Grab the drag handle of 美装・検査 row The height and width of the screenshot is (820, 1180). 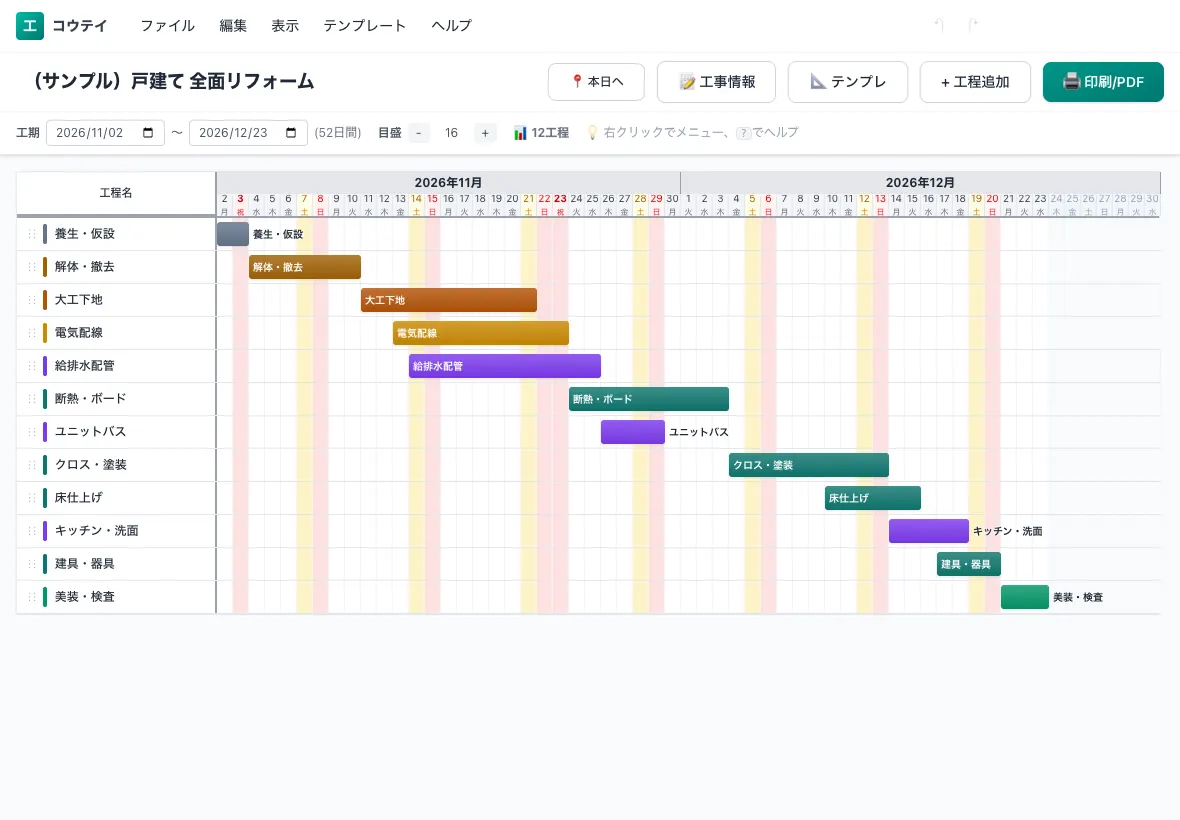tap(32, 597)
